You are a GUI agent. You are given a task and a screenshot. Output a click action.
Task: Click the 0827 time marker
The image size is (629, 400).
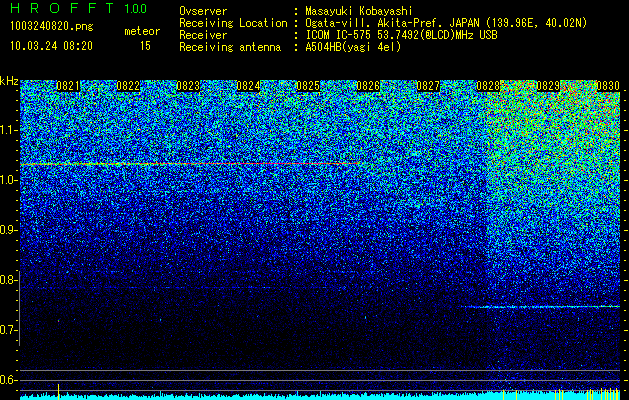tap(428, 86)
